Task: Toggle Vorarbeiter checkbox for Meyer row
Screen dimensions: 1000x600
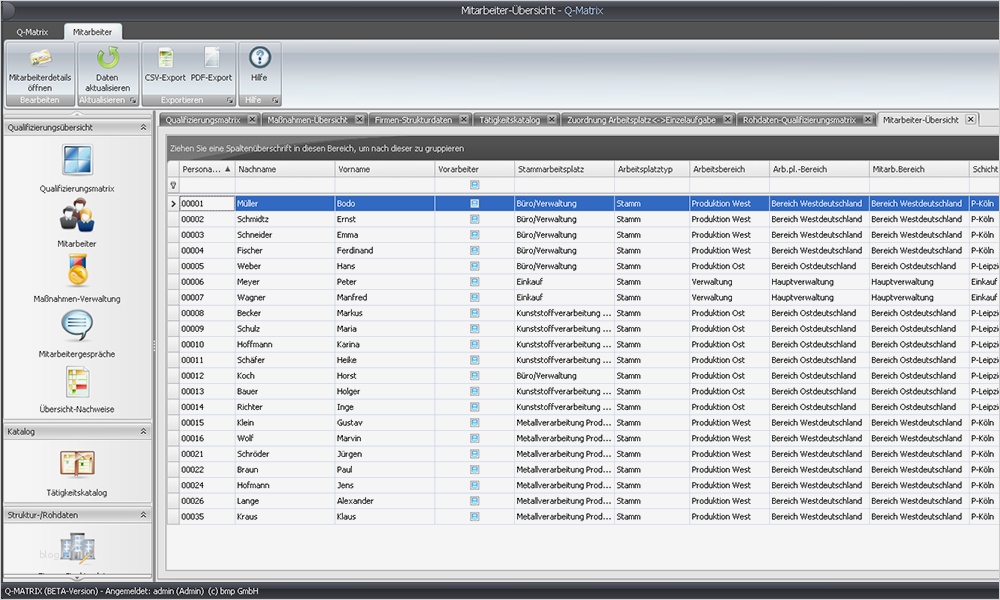Action: [x=475, y=282]
